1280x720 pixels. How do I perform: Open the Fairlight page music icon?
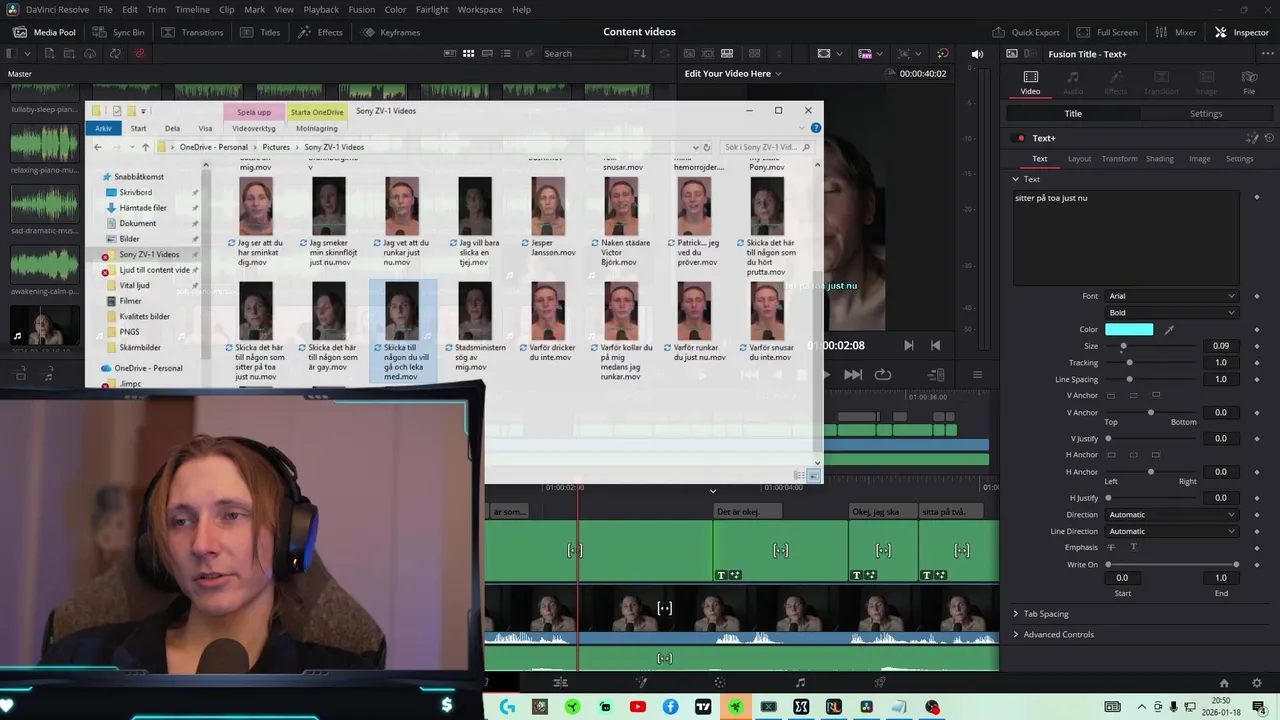pyautogui.click(x=800, y=683)
